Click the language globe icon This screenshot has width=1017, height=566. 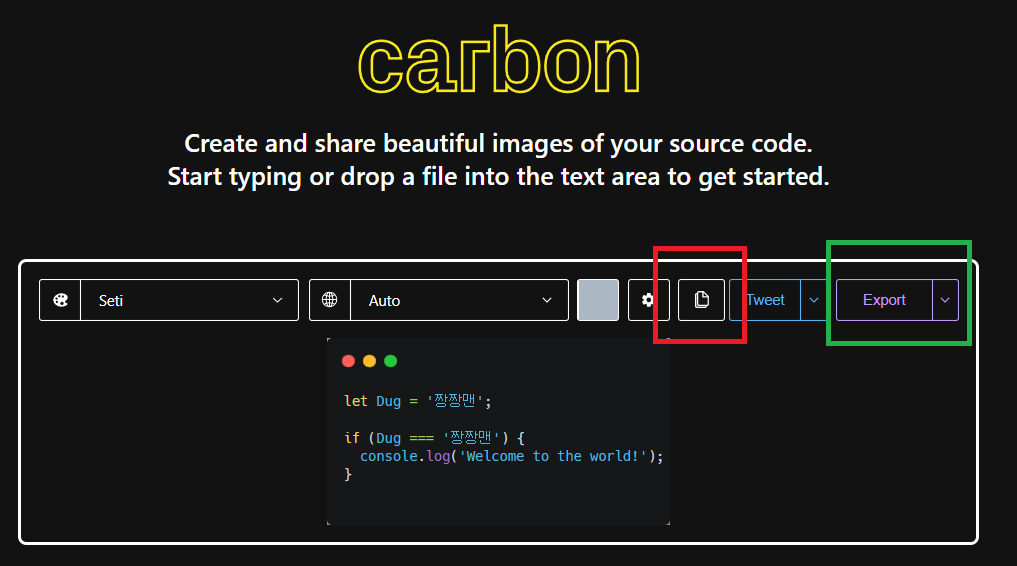tap(329, 300)
